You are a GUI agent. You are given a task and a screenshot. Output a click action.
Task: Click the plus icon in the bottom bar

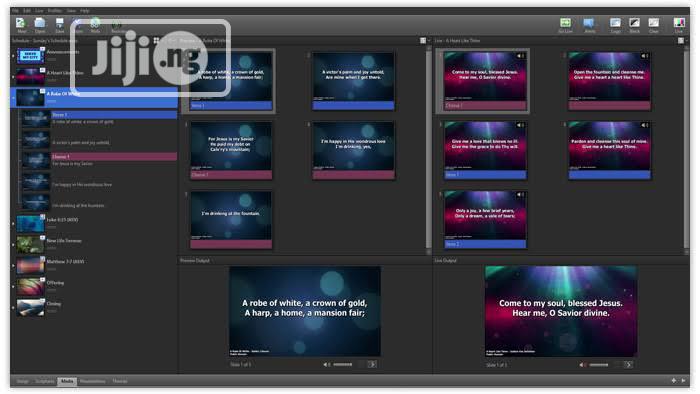point(673,381)
